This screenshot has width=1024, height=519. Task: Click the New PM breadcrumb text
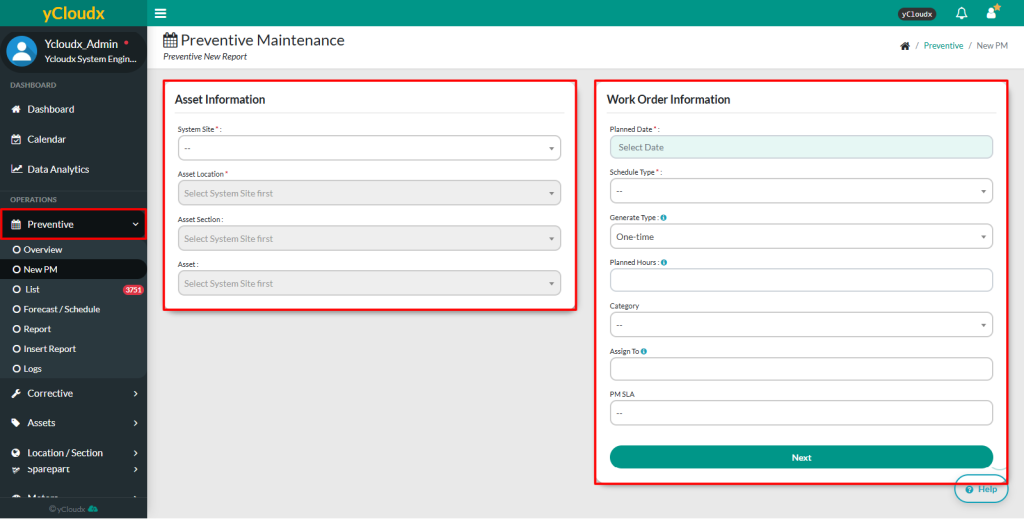pos(992,46)
